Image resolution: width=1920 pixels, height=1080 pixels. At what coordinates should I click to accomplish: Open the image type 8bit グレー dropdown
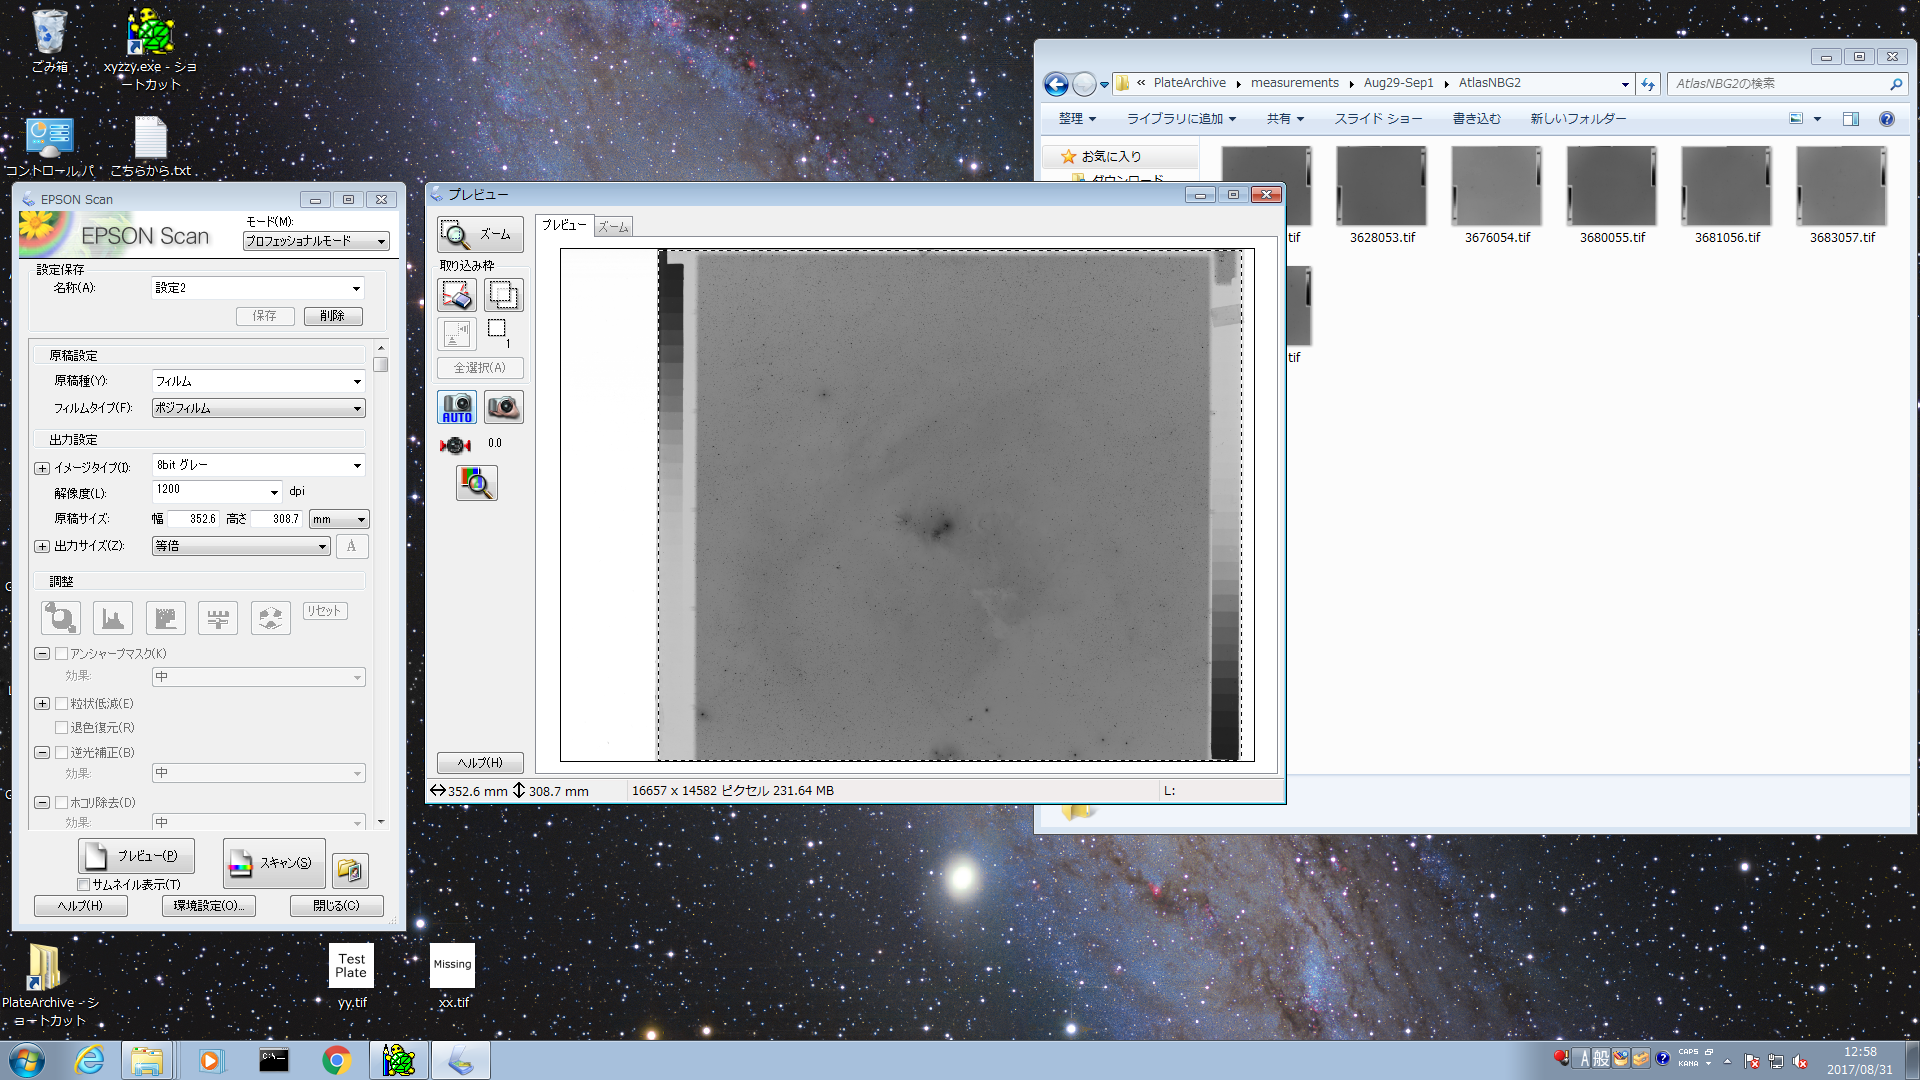tap(258, 465)
